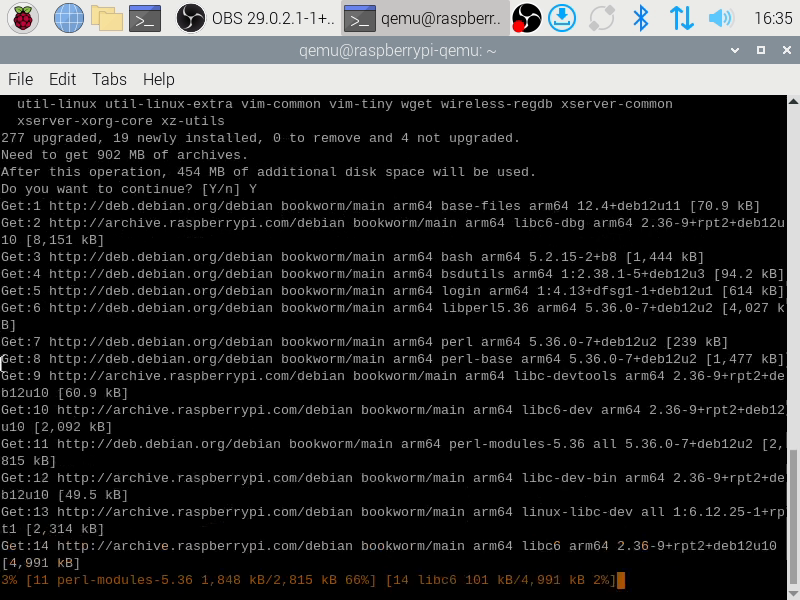Click the 'Get:8' perl-base line
This screenshot has width=800, height=600.
click(392, 359)
